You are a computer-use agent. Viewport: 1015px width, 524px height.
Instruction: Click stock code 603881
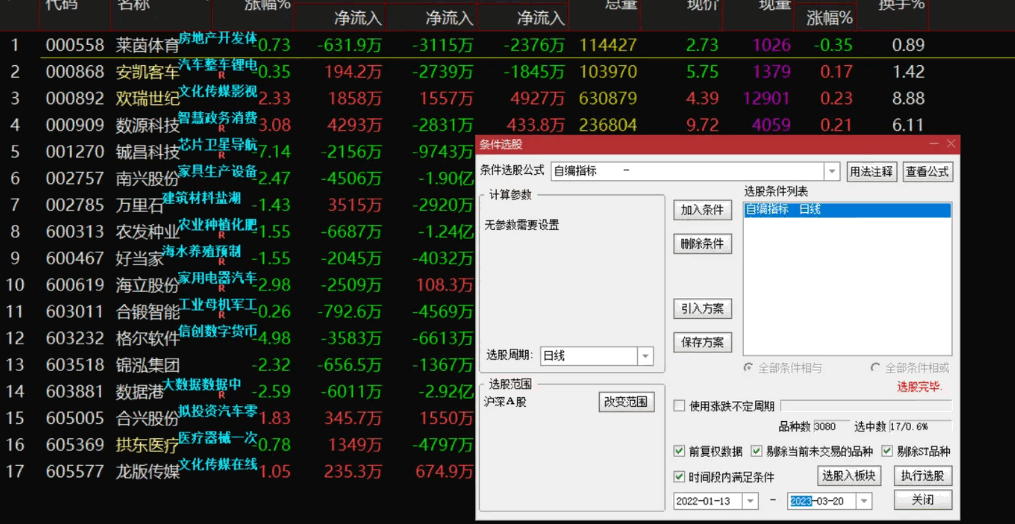74,391
